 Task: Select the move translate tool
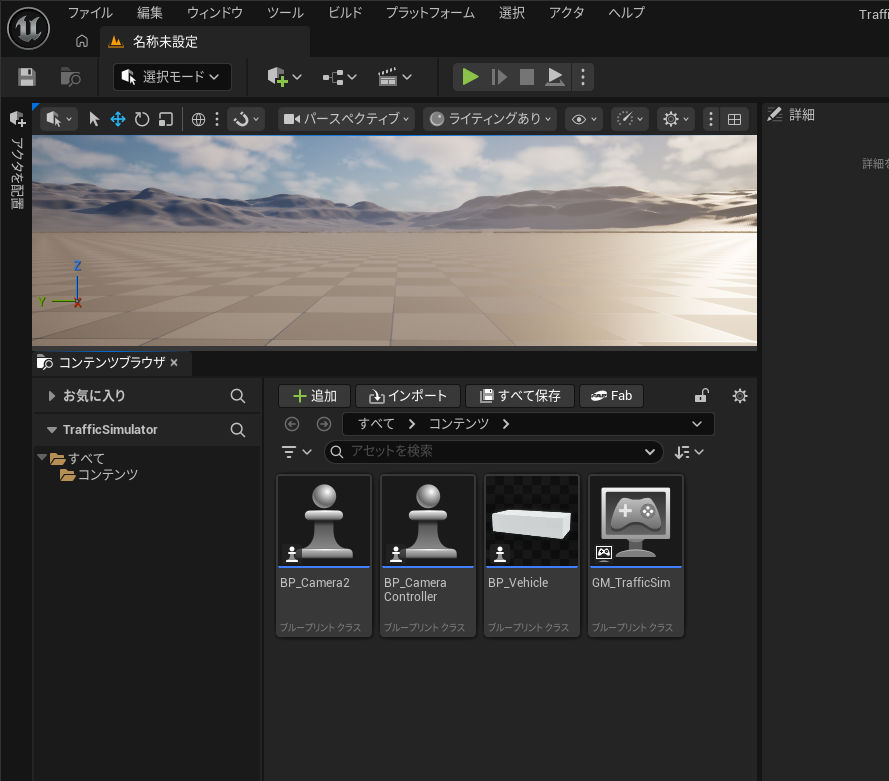point(118,119)
